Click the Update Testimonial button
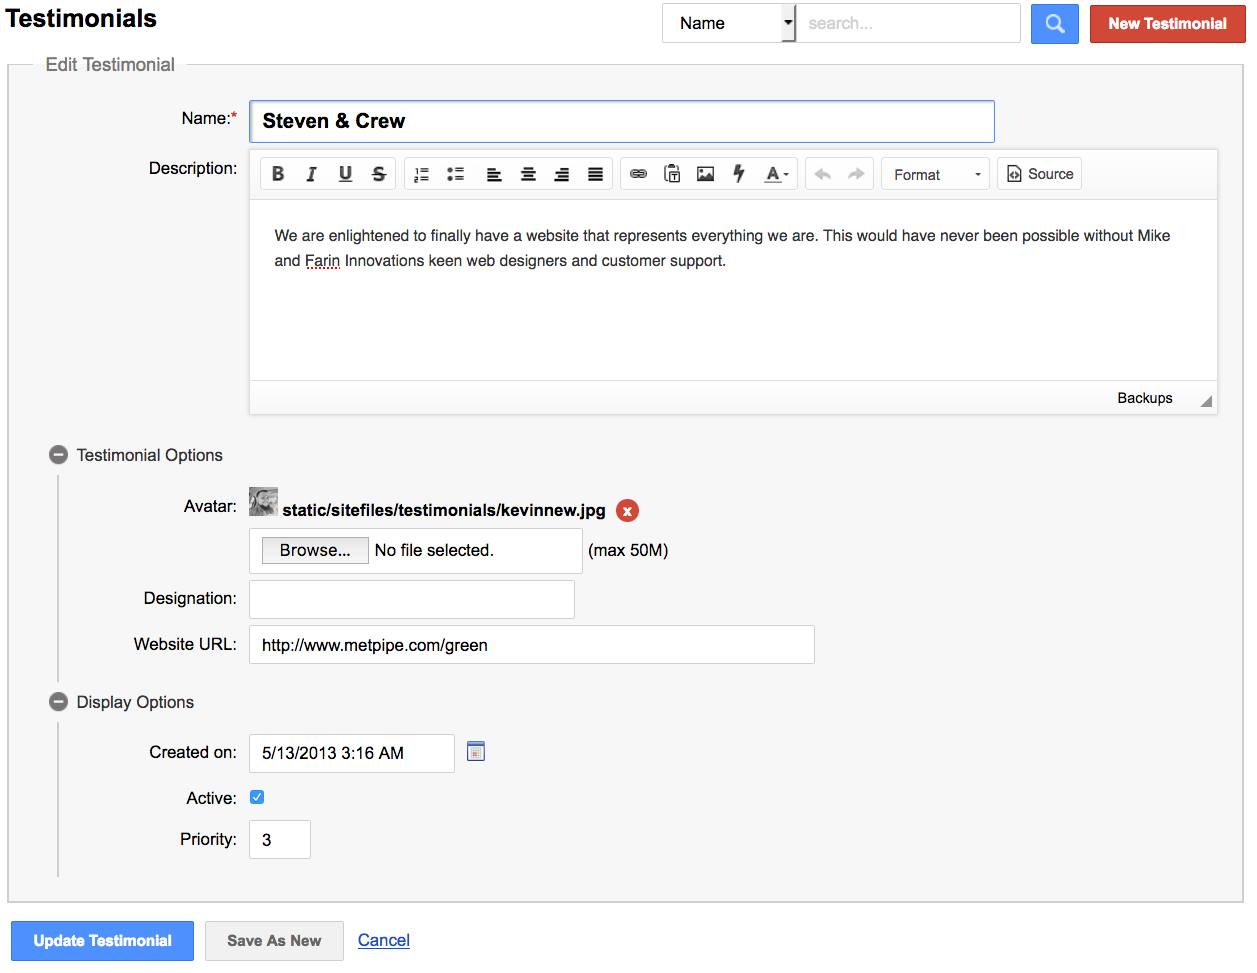The image size is (1257, 973). 102,941
